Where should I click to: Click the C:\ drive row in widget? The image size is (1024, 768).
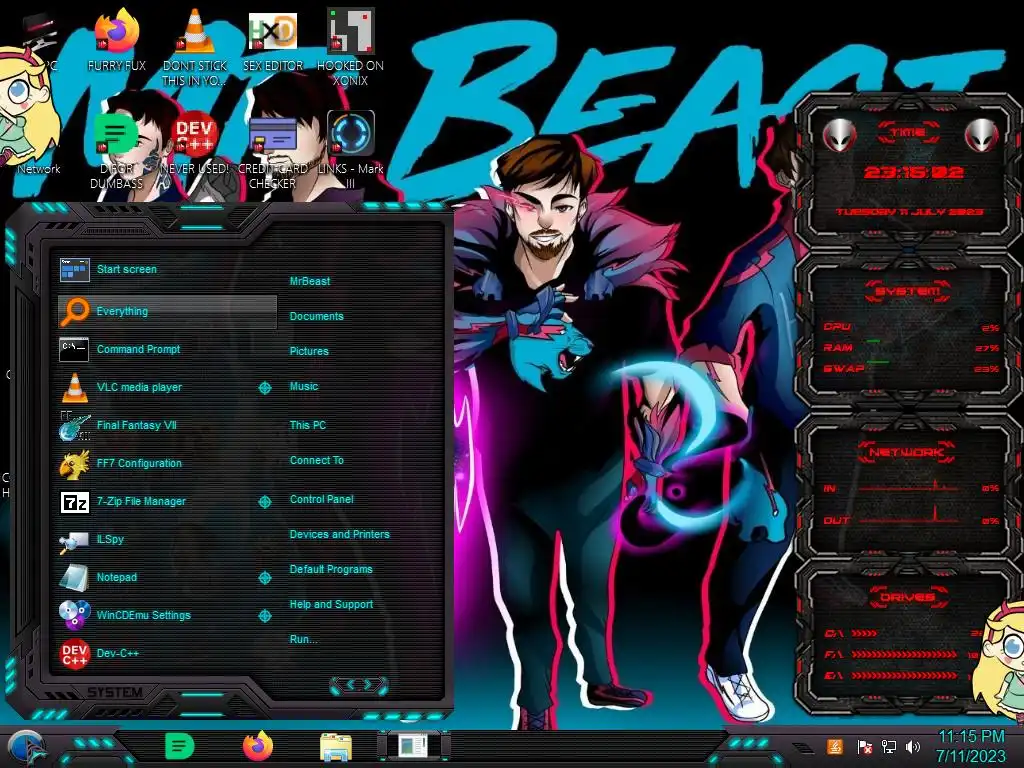click(904, 633)
